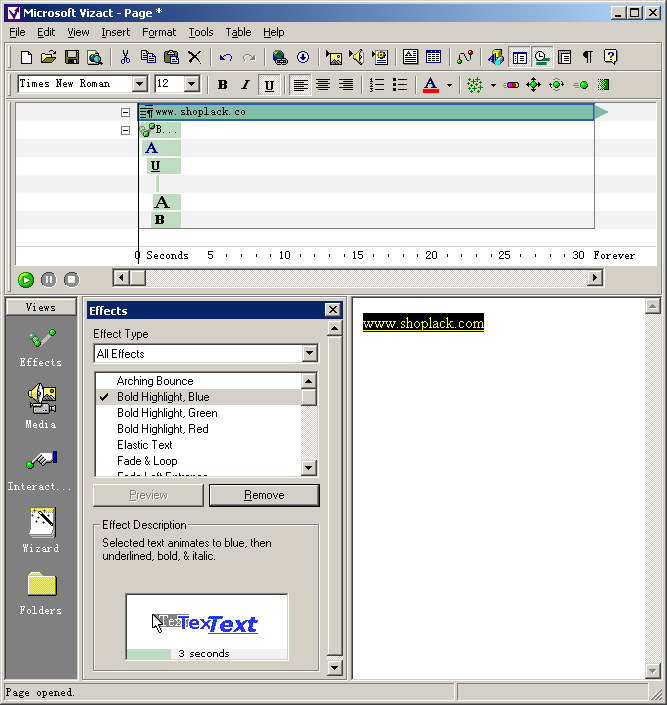Open the All Effects type dropdown
The height and width of the screenshot is (705, 667).
click(309, 353)
